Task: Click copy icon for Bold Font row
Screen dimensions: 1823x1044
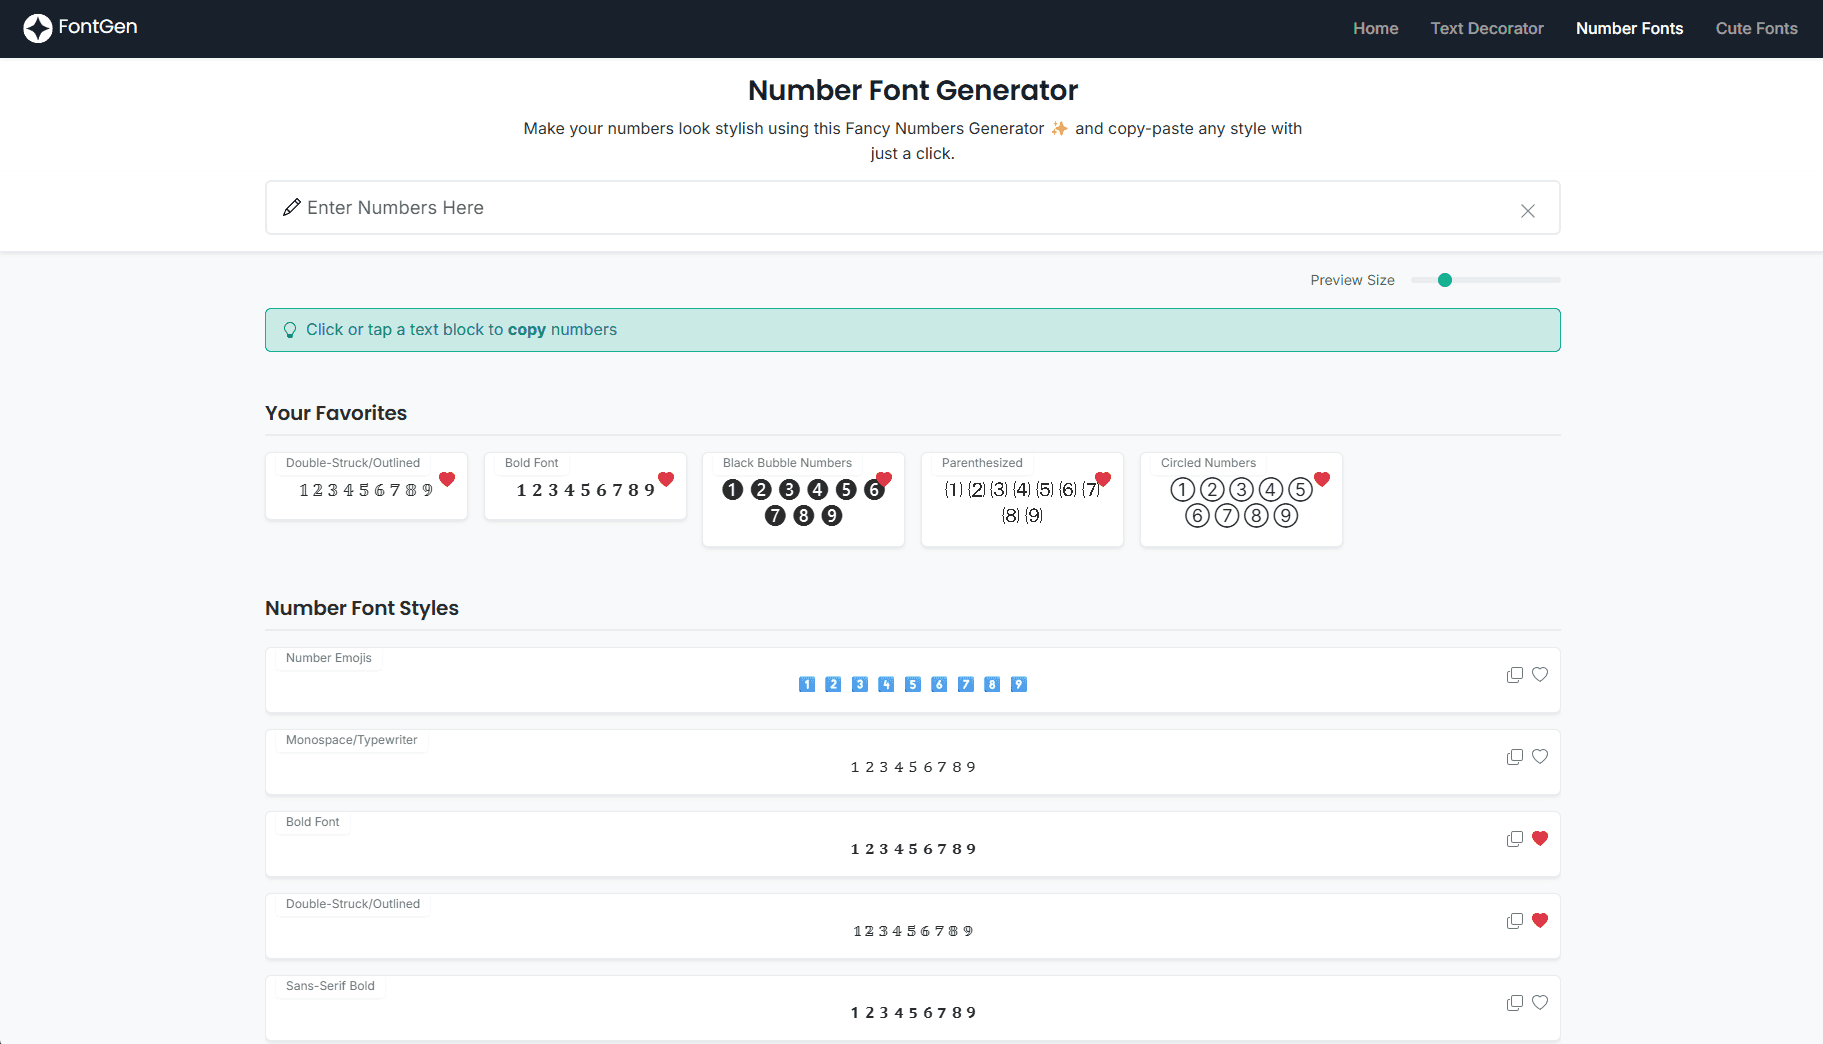Action: click(x=1514, y=839)
